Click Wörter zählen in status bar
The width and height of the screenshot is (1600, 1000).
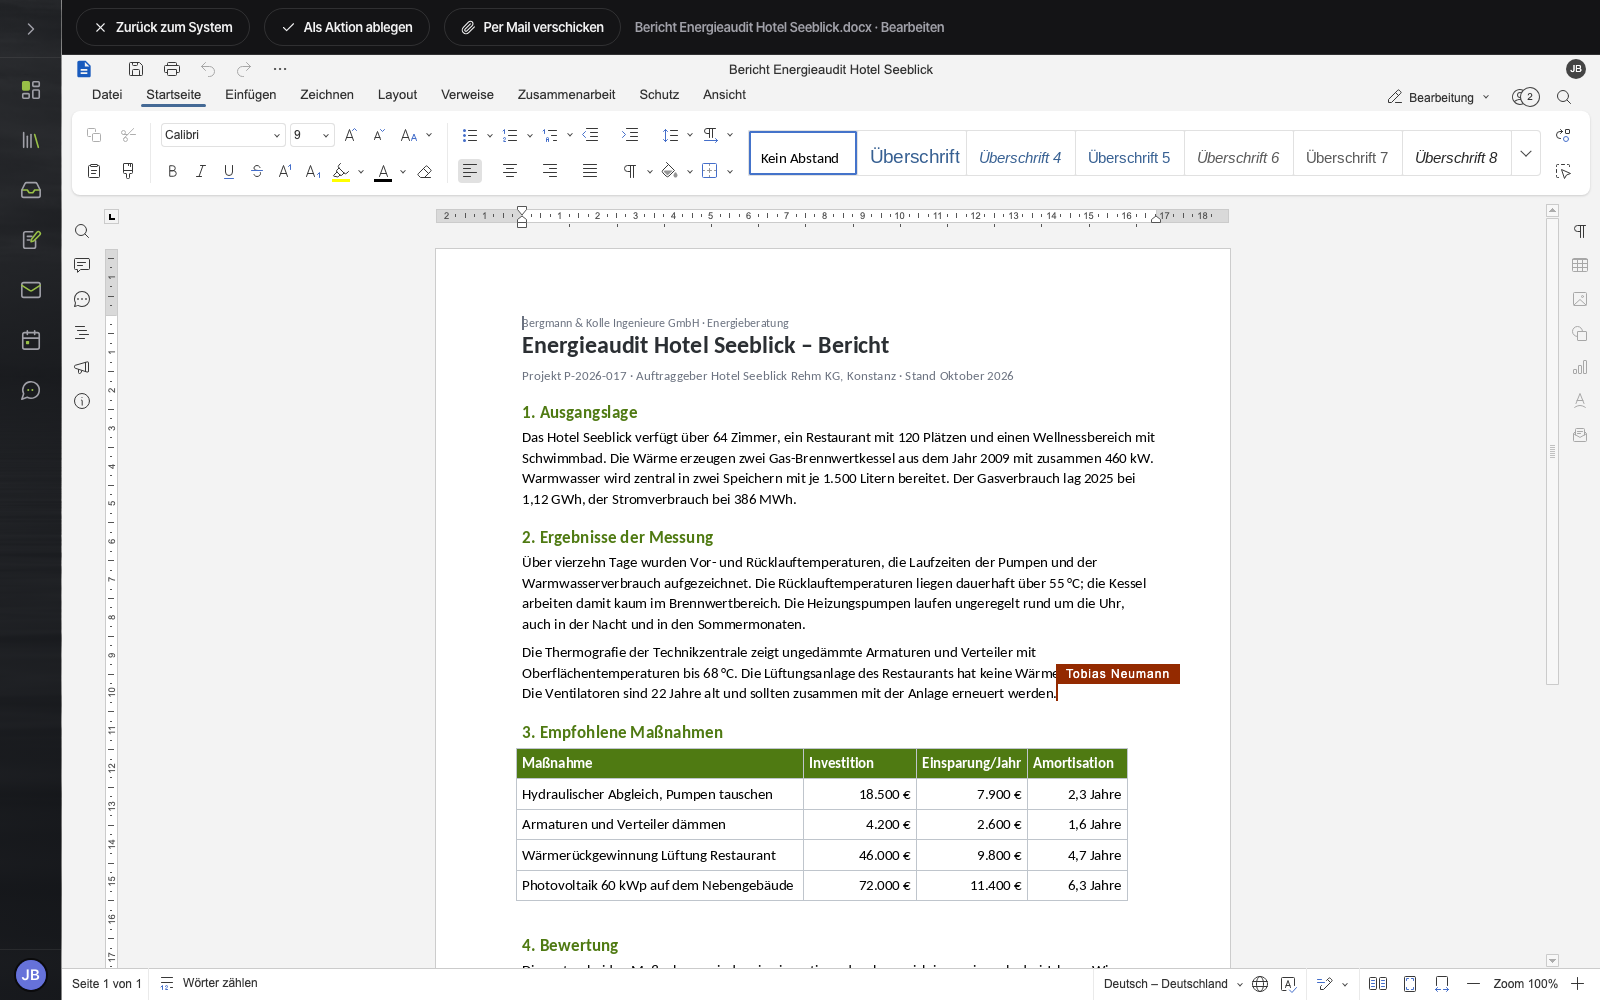point(209,984)
